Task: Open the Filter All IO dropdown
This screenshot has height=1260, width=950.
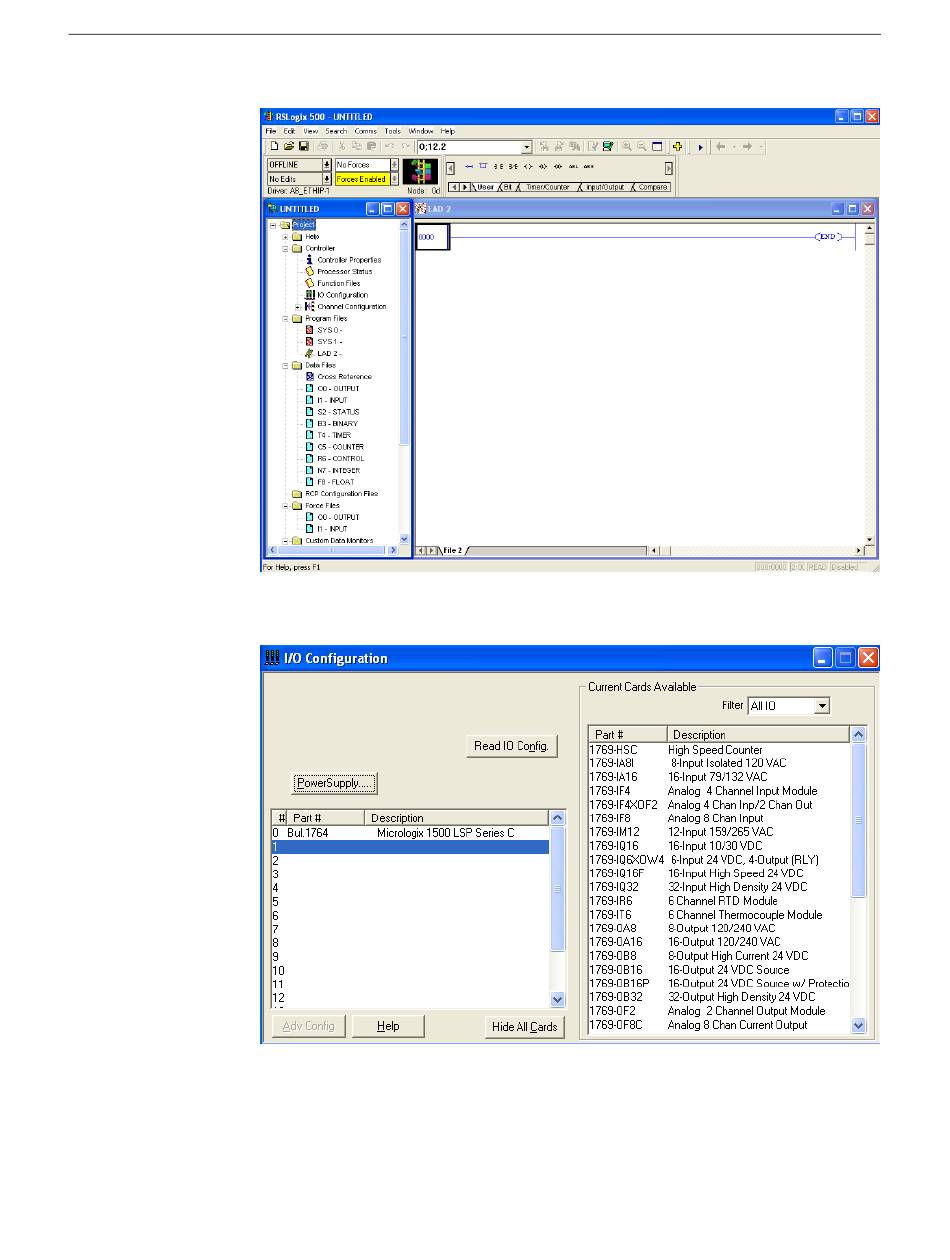Action: click(822, 706)
